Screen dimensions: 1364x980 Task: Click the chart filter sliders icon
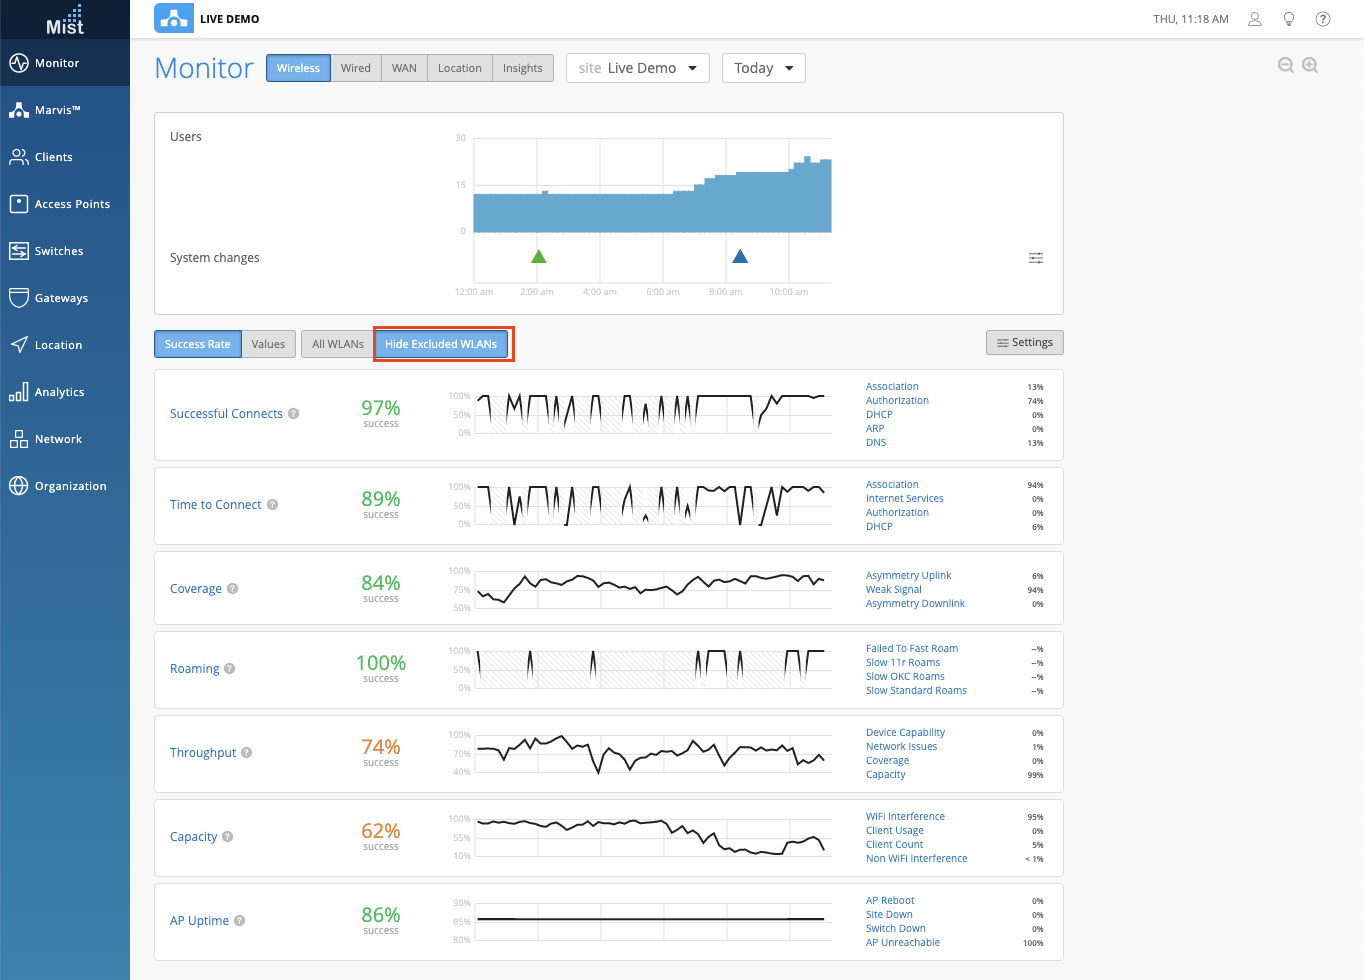pos(1036,258)
